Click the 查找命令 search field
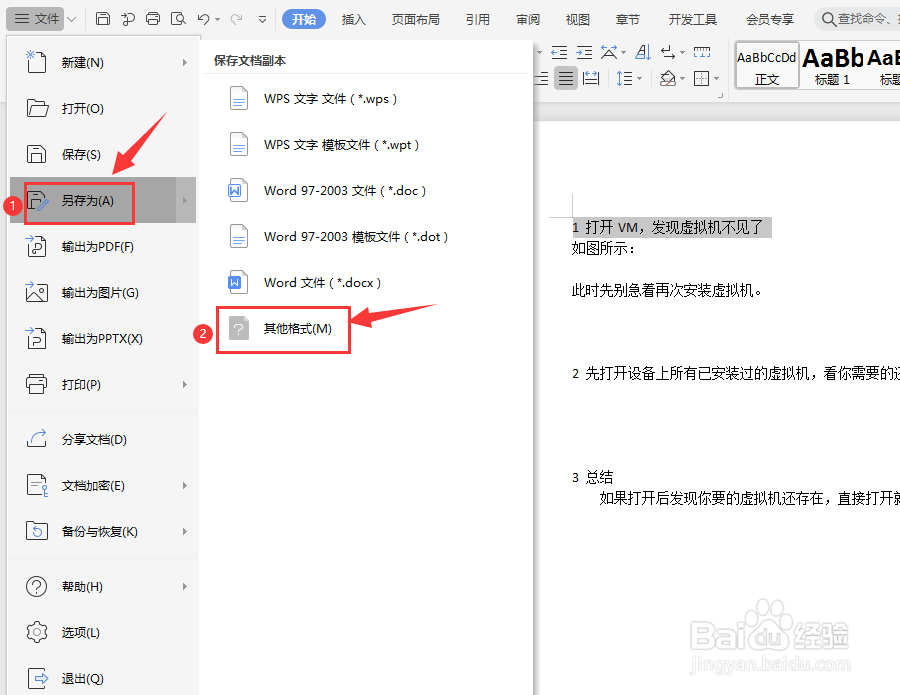The width and height of the screenshot is (900, 695). click(x=857, y=20)
